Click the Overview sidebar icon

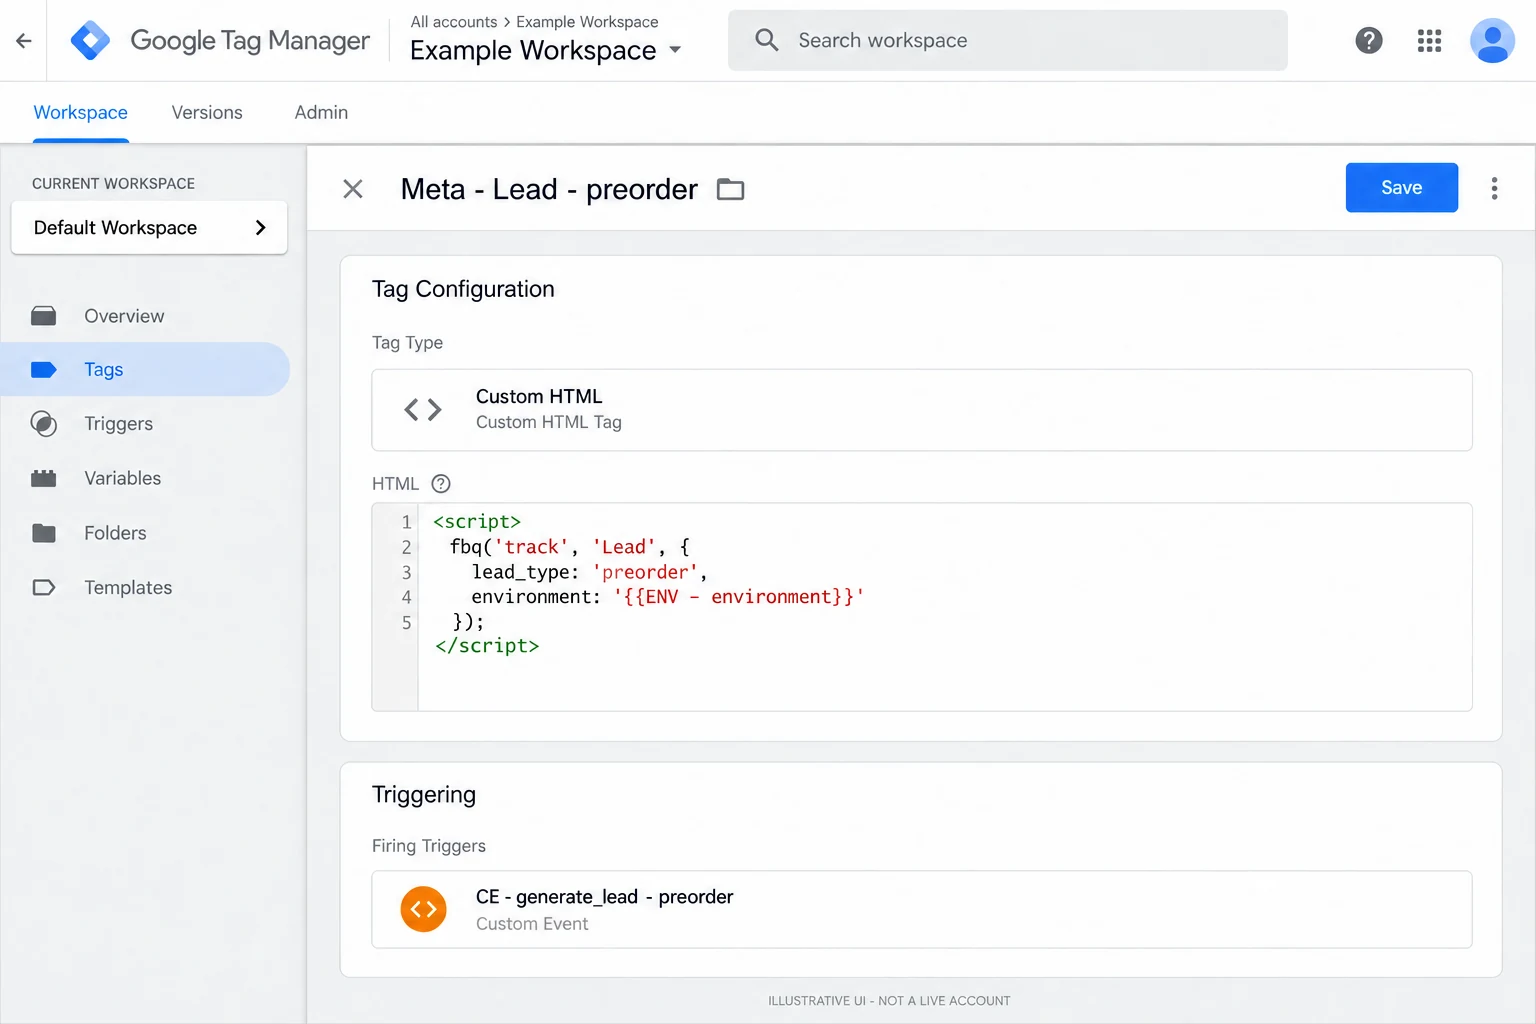coord(44,316)
